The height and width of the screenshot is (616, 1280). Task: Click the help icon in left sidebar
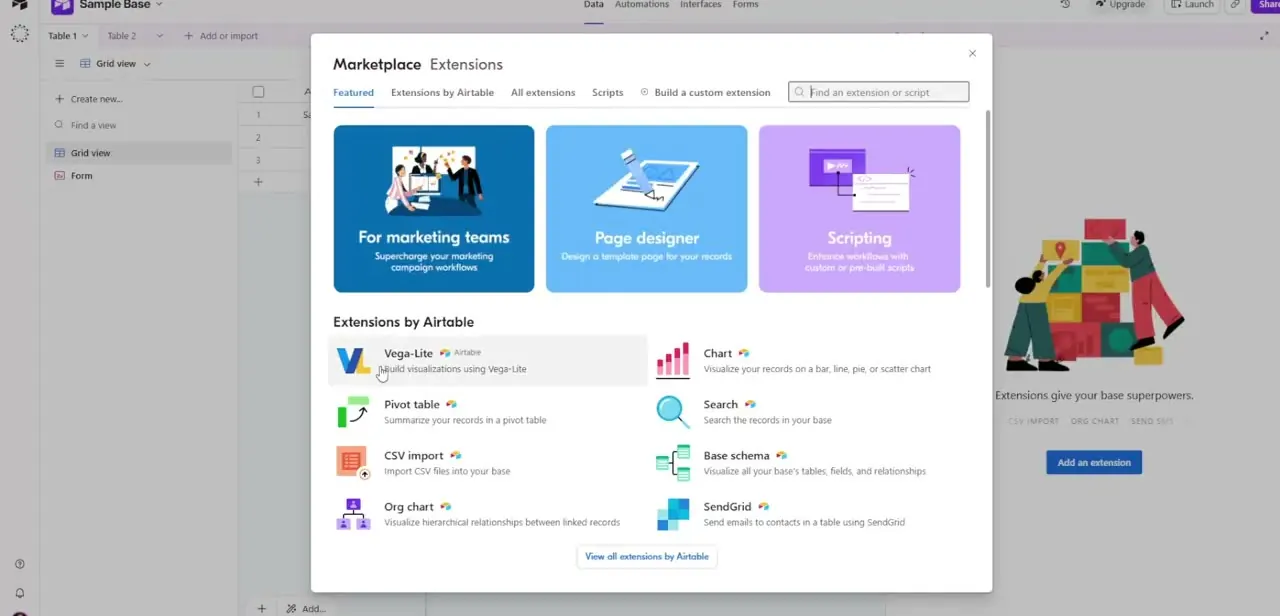[20, 564]
